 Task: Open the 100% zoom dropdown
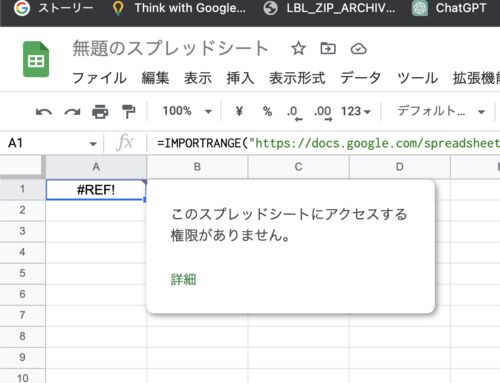click(x=187, y=111)
